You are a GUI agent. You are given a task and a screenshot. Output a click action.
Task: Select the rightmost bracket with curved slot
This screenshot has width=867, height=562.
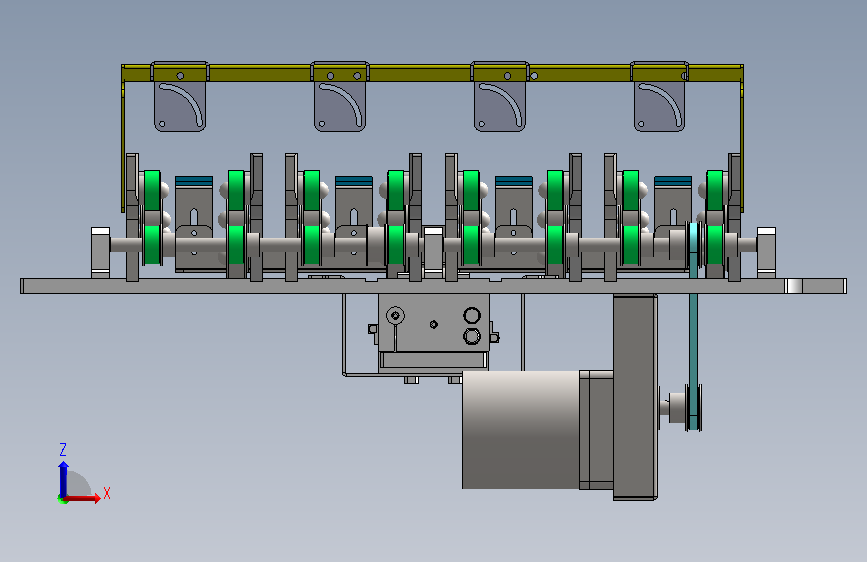[659, 97]
